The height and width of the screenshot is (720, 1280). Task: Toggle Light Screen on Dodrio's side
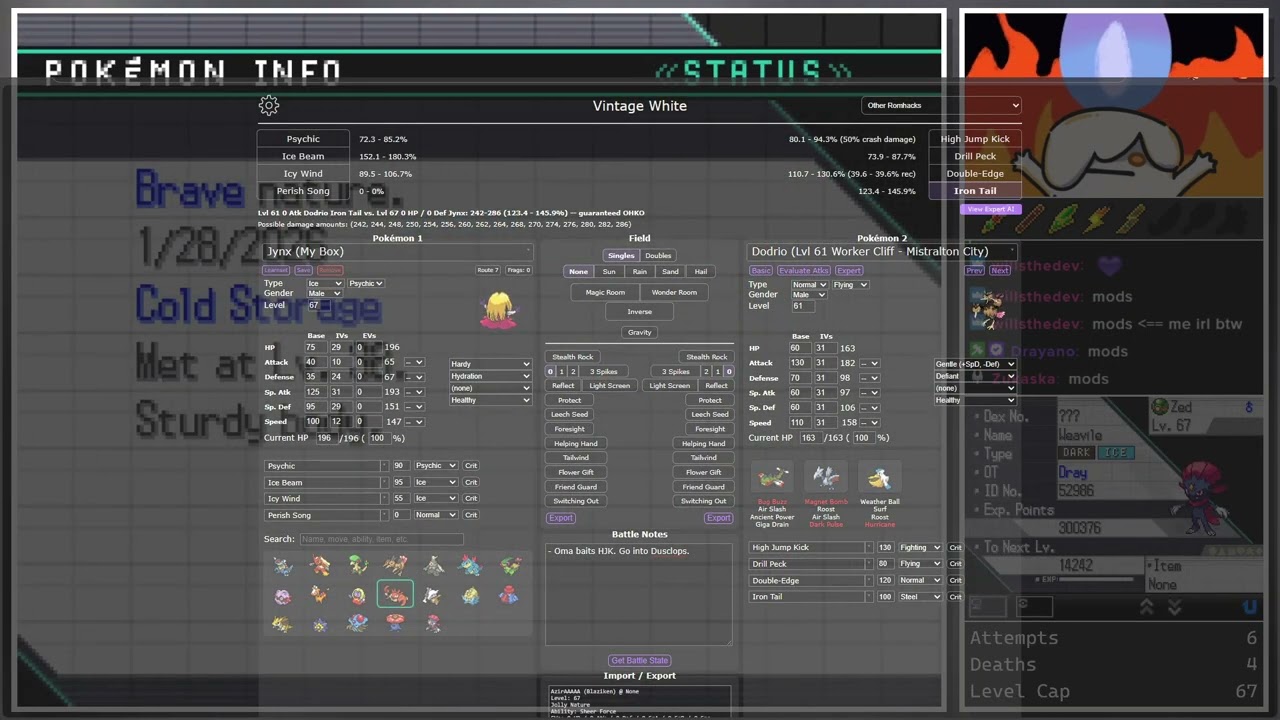669,385
